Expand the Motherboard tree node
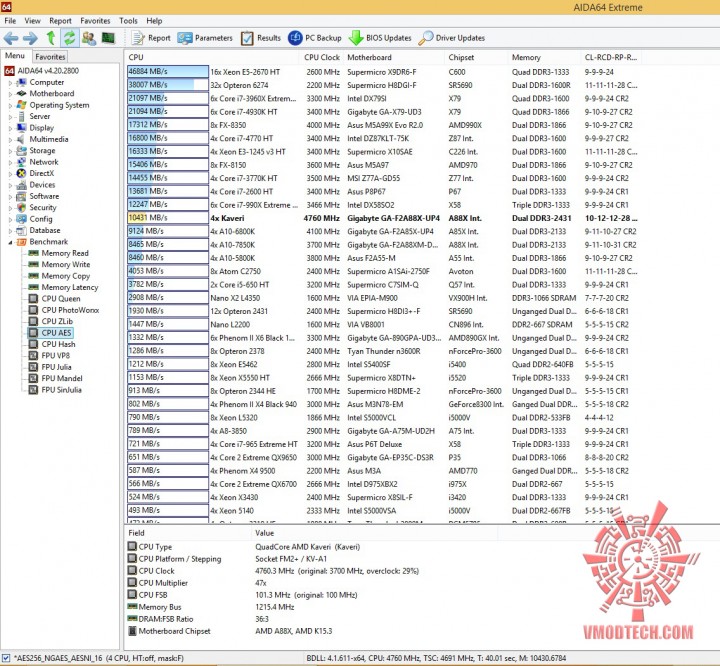Screen dimensions: 720x666 [10, 94]
